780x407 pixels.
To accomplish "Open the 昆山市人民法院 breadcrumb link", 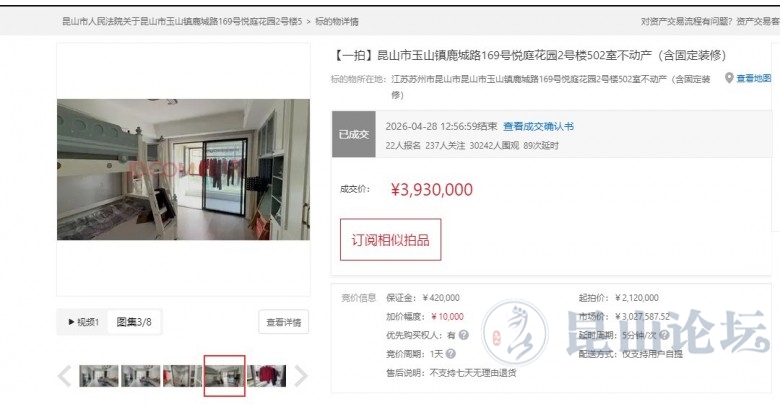I will [182, 21].
